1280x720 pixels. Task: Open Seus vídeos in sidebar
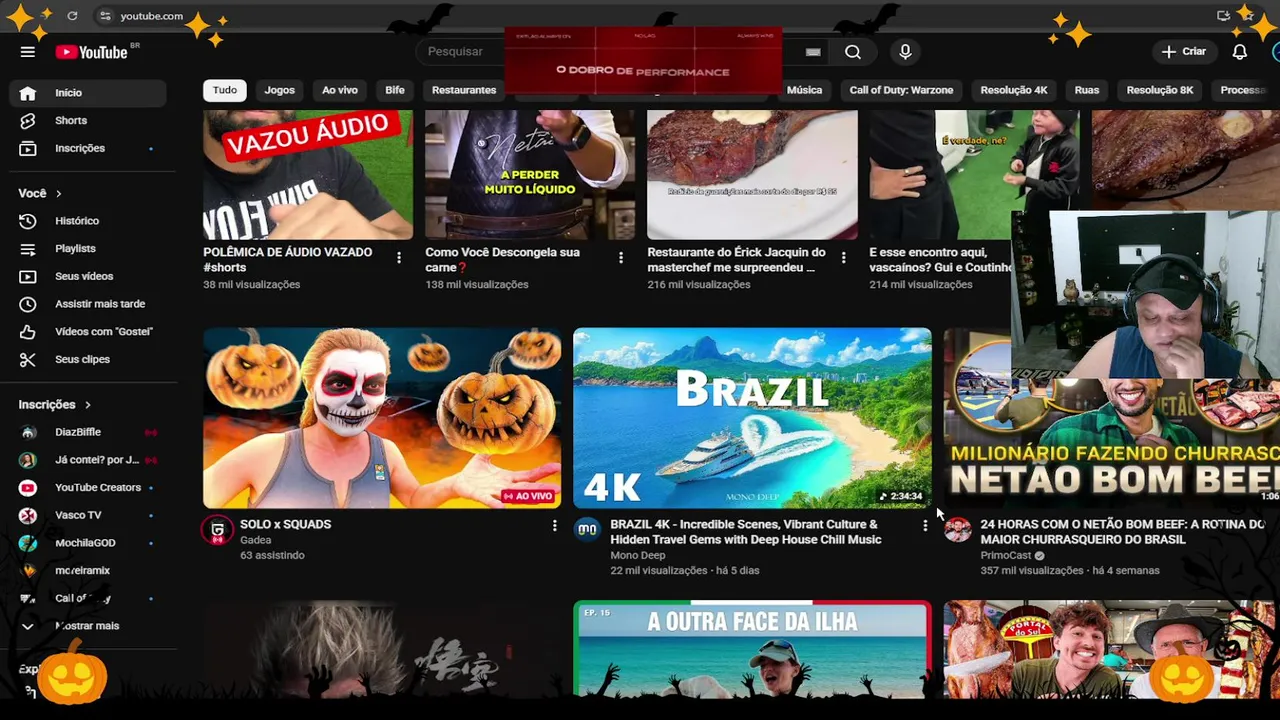(x=88, y=276)
